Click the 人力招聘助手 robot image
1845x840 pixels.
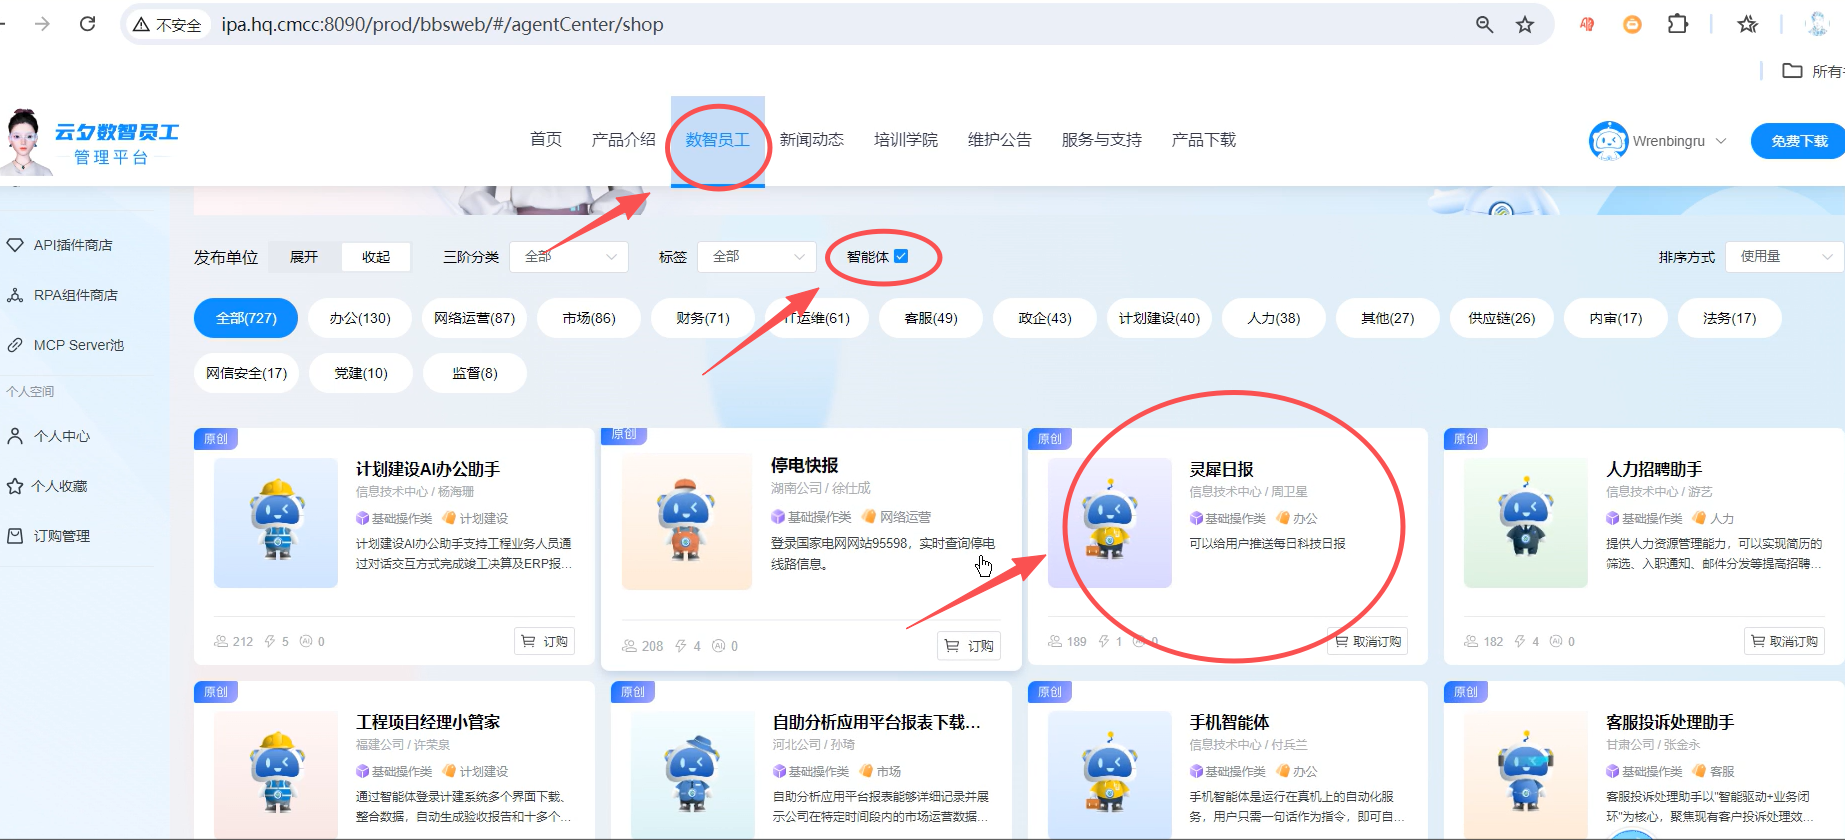coord(1526,522)
